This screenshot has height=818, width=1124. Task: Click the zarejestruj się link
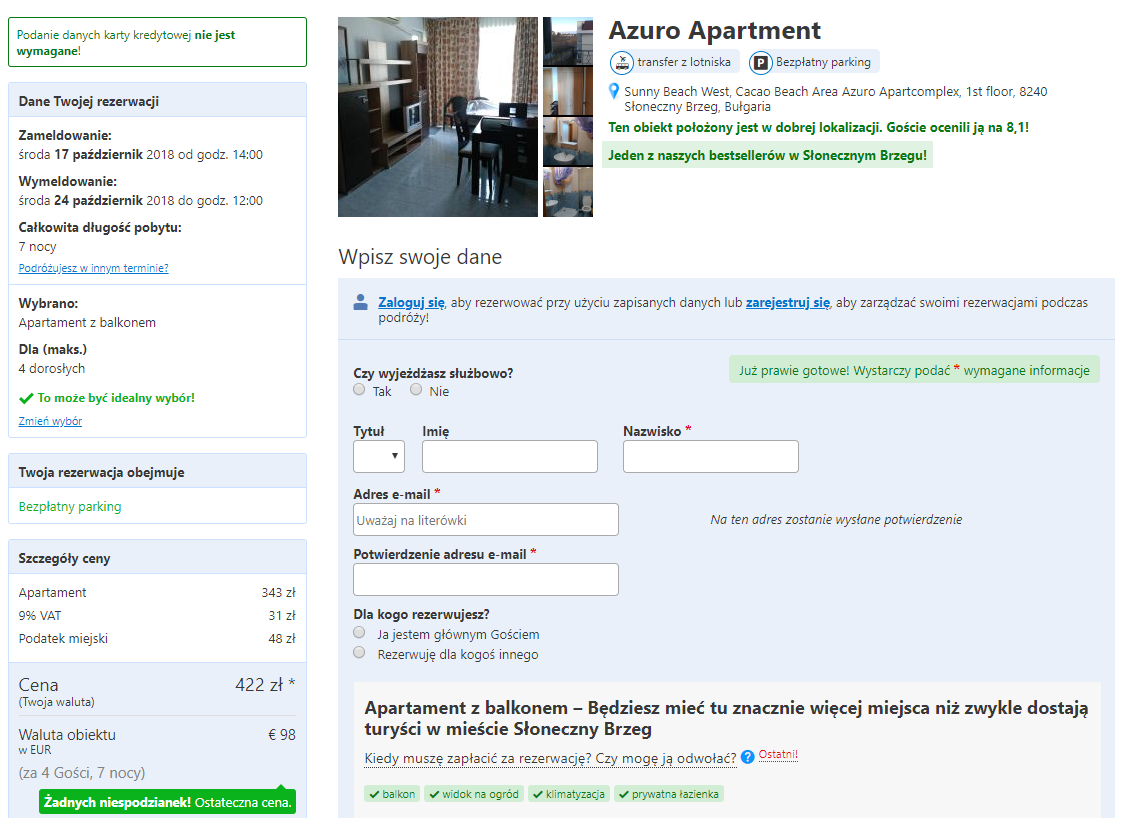[x=788, y=303]
